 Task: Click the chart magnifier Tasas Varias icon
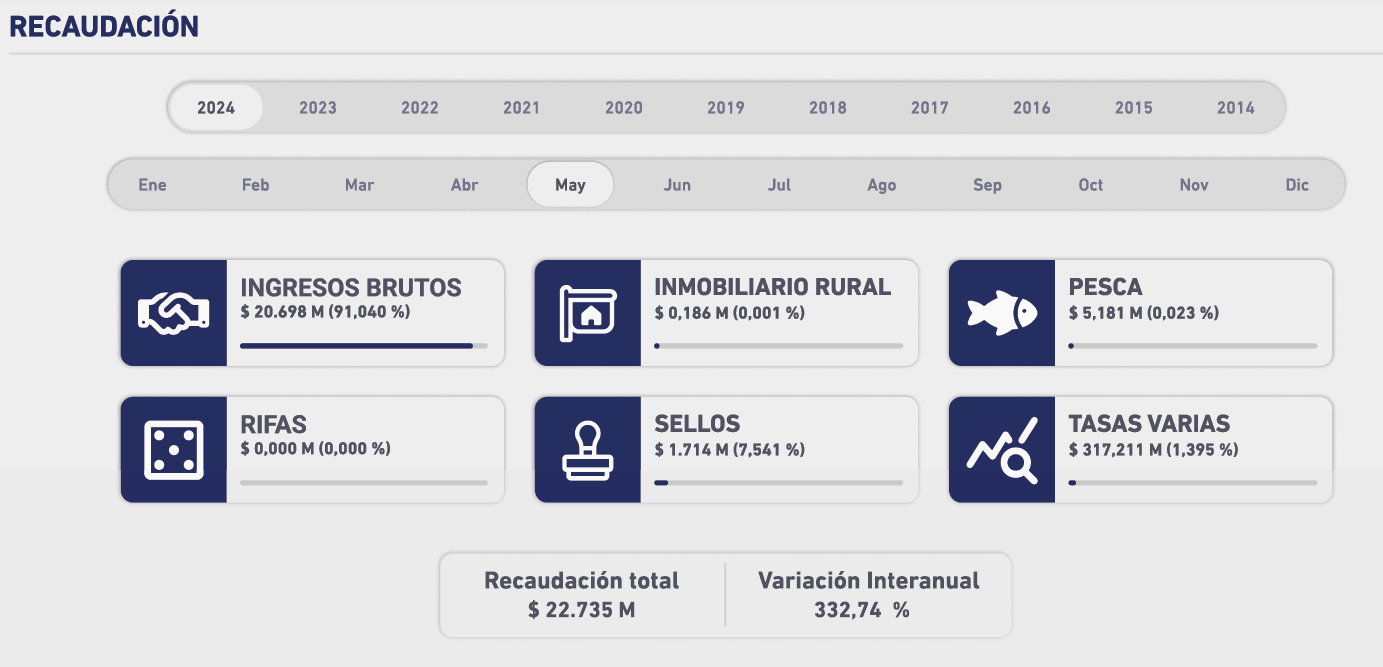pyautogui.click(x=1001, y=449)
